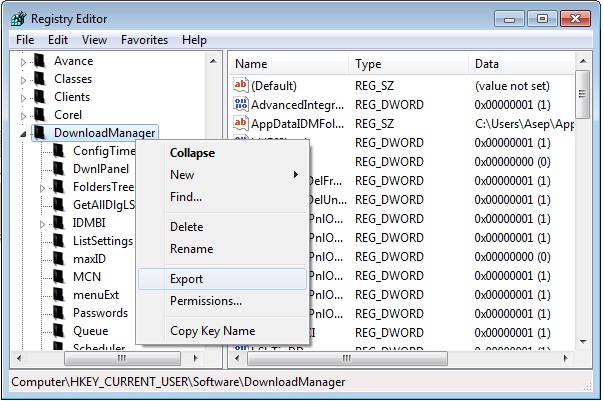
Task: Click the menuExt subkey folder icon
Action: (x=58, y=295)
